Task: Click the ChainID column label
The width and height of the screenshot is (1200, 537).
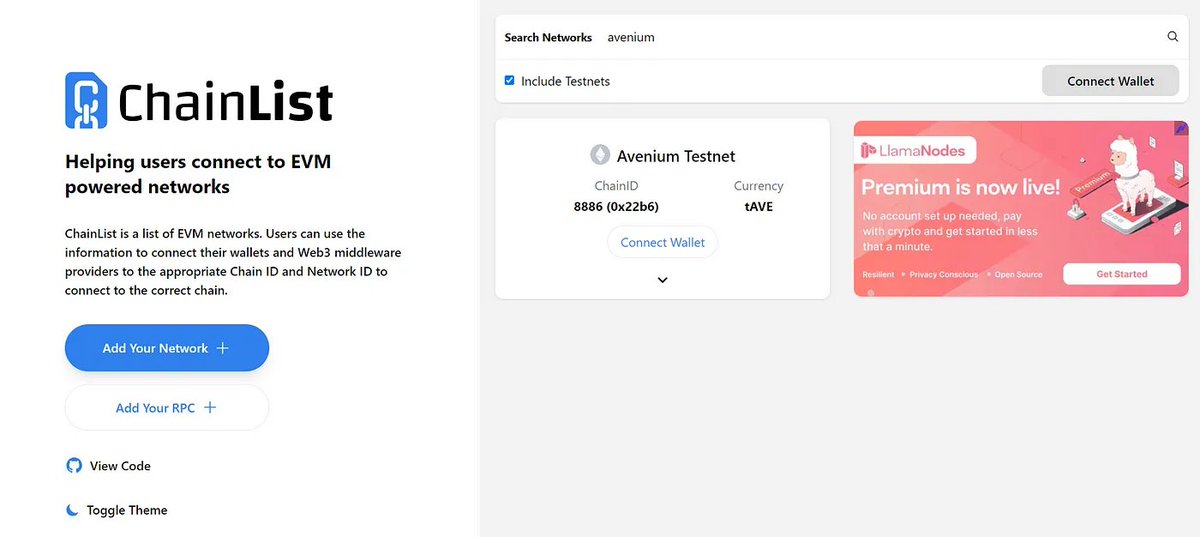Action: pos(616,186)
